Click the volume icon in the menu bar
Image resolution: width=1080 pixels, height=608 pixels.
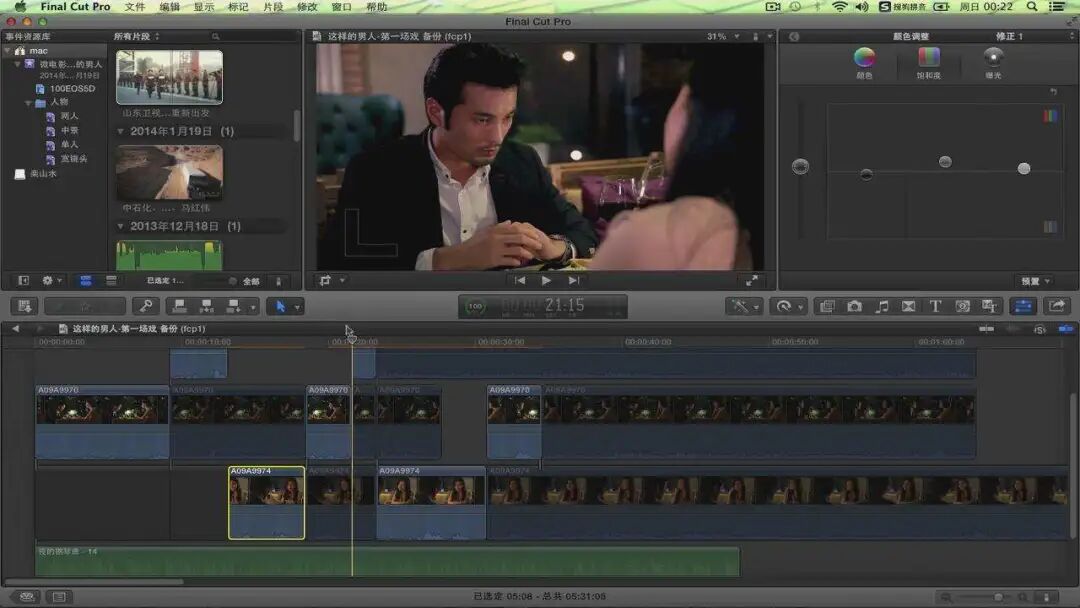pyautogui.click(x=862, y=7)
